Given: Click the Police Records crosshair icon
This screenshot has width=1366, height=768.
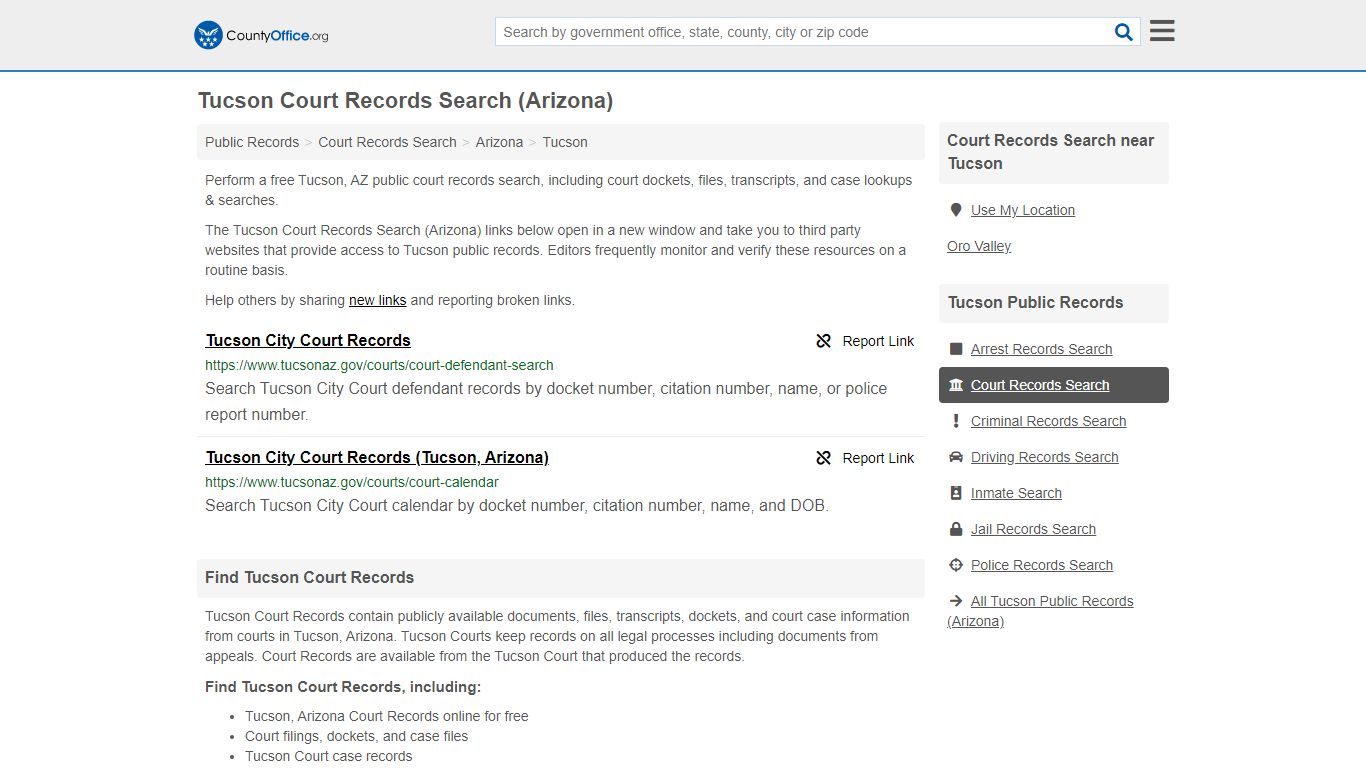Looking at the screenshot, I should (956, 565).
